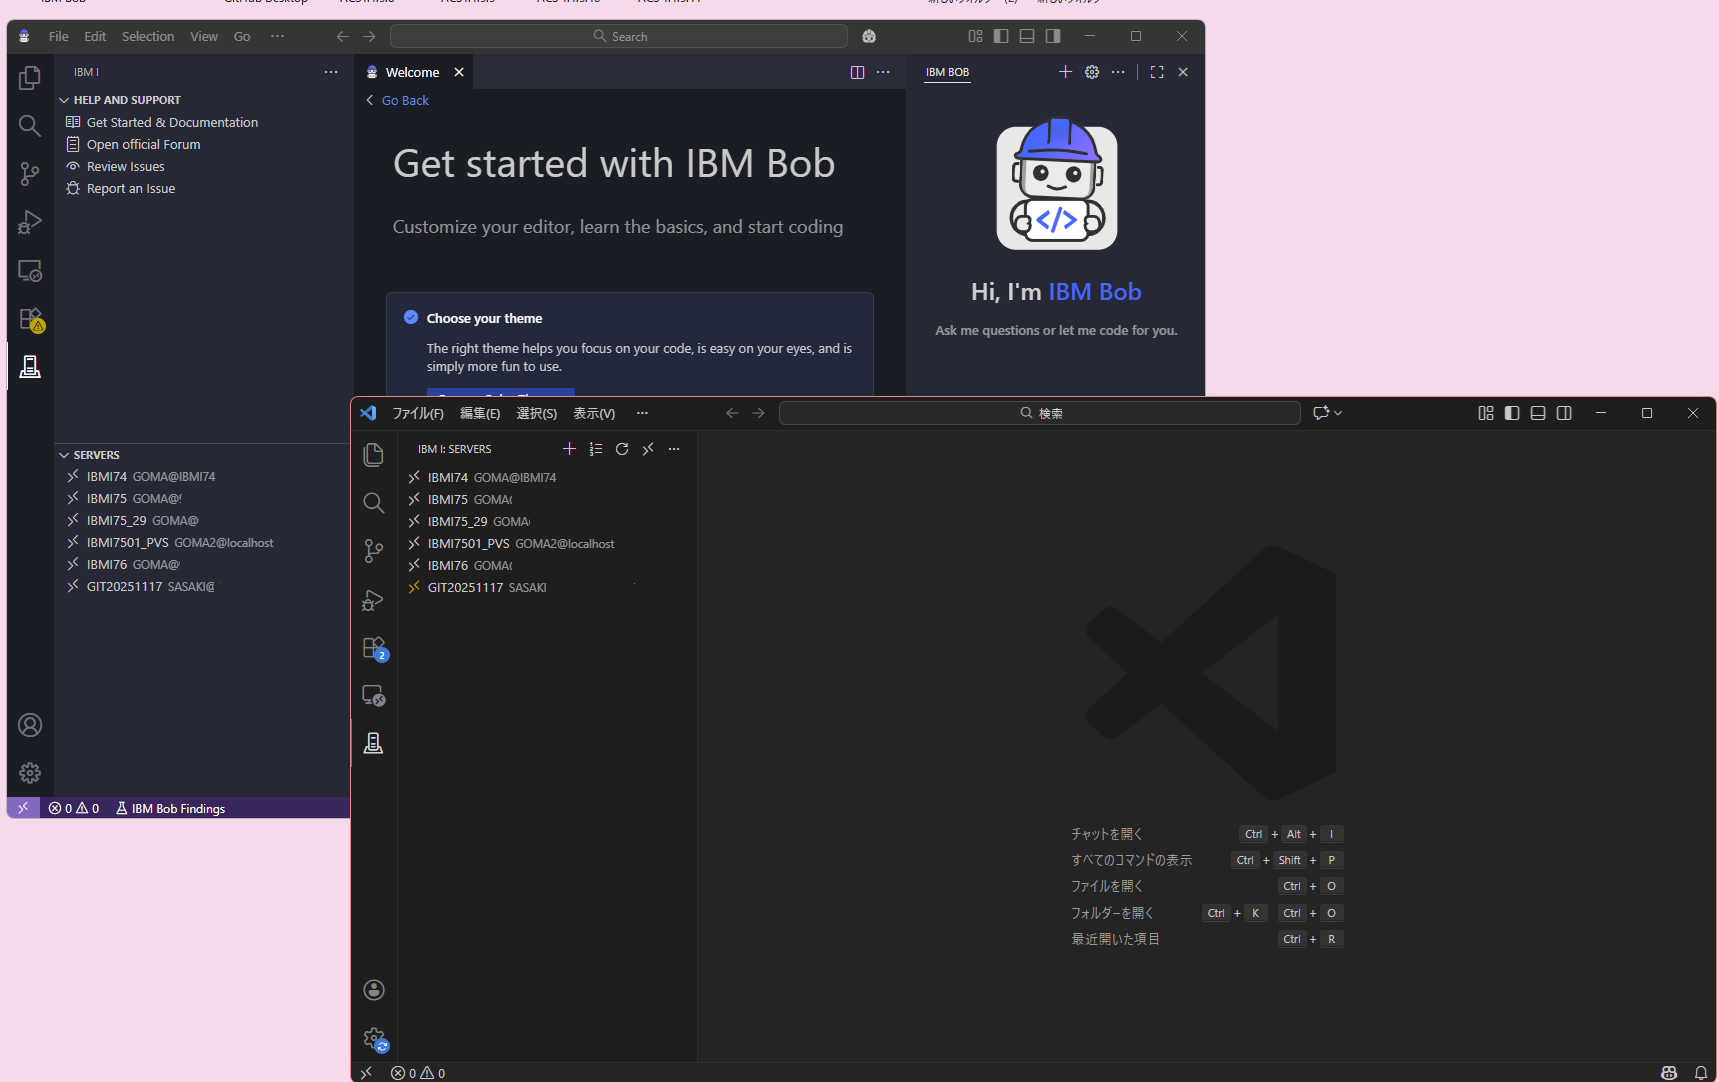This screenshot has height=1082, width=1719.
Task: Toggle bottom panel in IBM Bob title bar
Action: [1027, 36]
